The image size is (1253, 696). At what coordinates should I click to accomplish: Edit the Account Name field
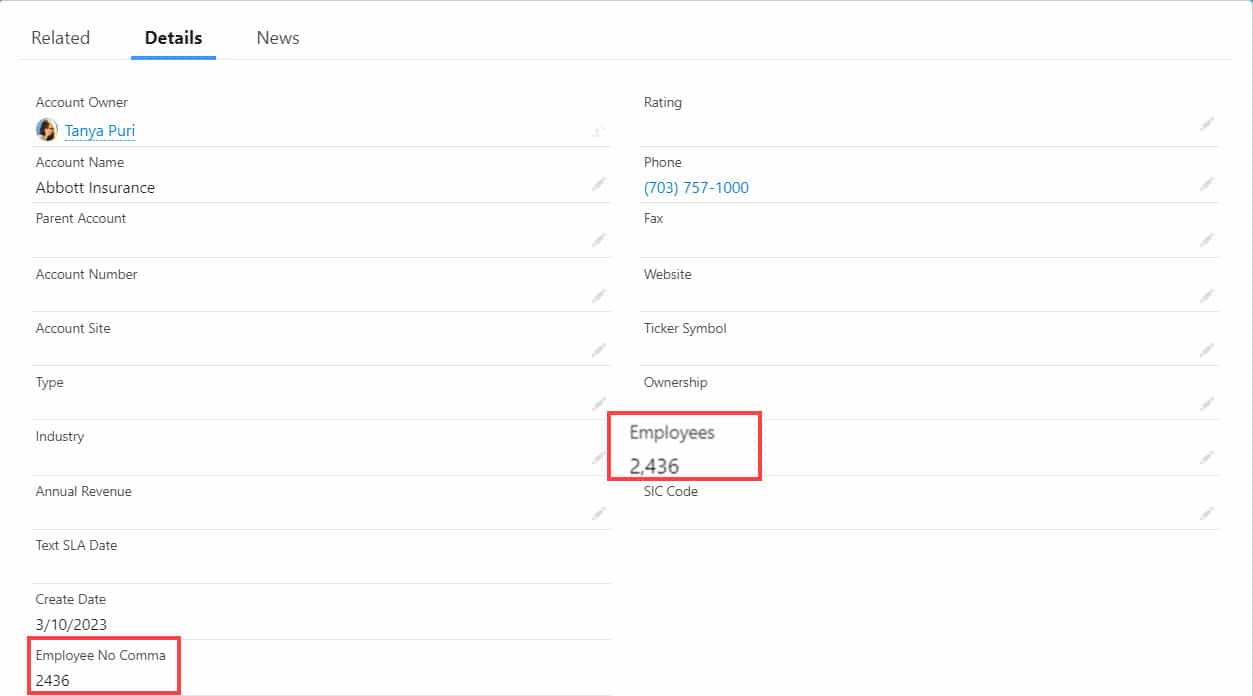pos(599,184)
